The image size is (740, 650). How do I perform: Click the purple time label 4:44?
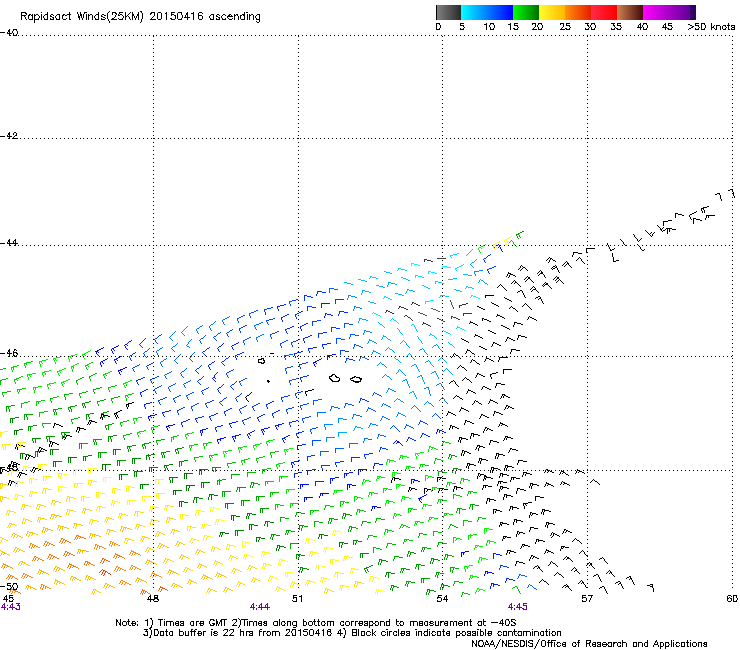point(260,607)
